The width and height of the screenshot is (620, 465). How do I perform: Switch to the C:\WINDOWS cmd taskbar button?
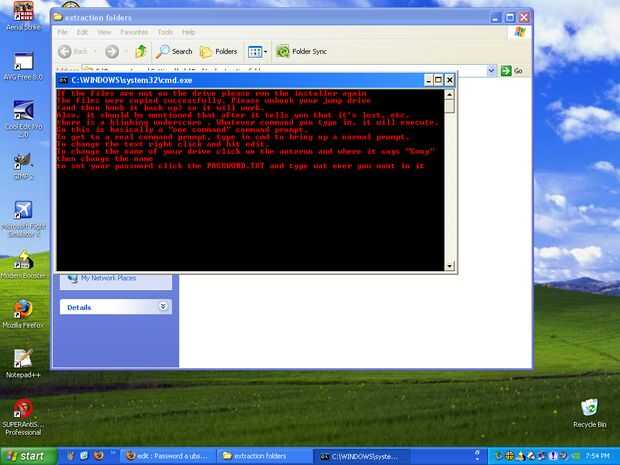360,456
